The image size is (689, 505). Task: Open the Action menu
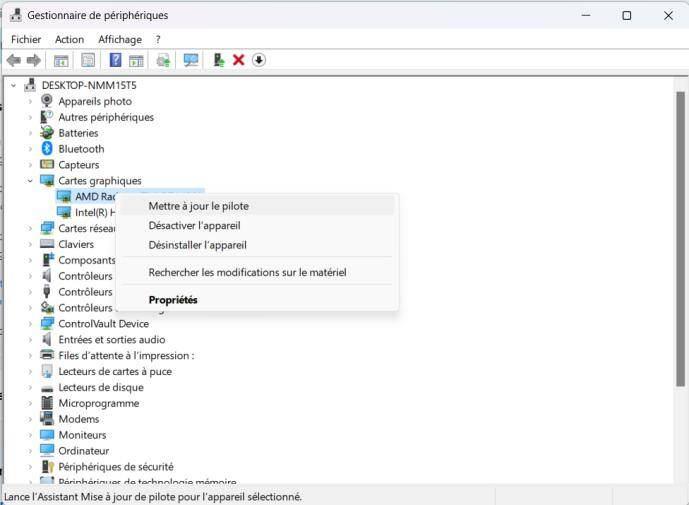pos(69,39)
